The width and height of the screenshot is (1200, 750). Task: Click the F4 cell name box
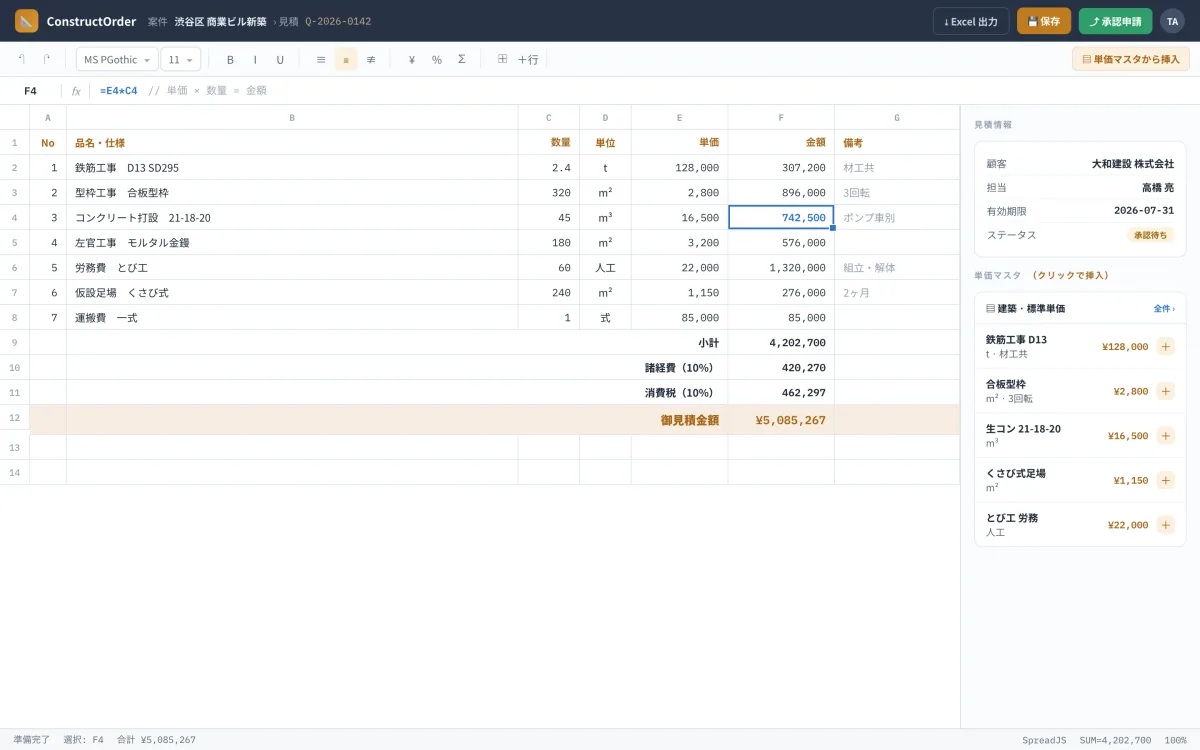coord(31,91)
